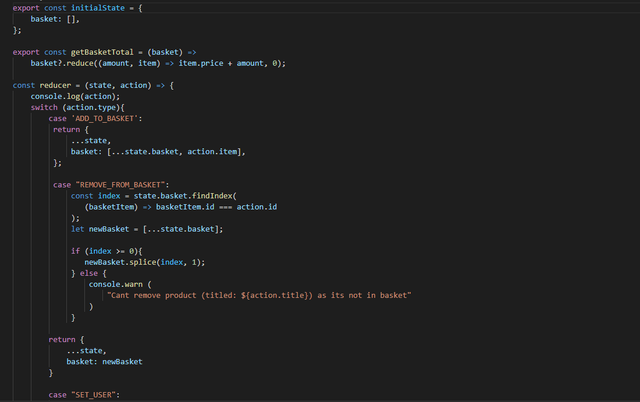640x402 pixels.
Task: Click 'basket: newBasket' line
Action: tap(104, 361)
